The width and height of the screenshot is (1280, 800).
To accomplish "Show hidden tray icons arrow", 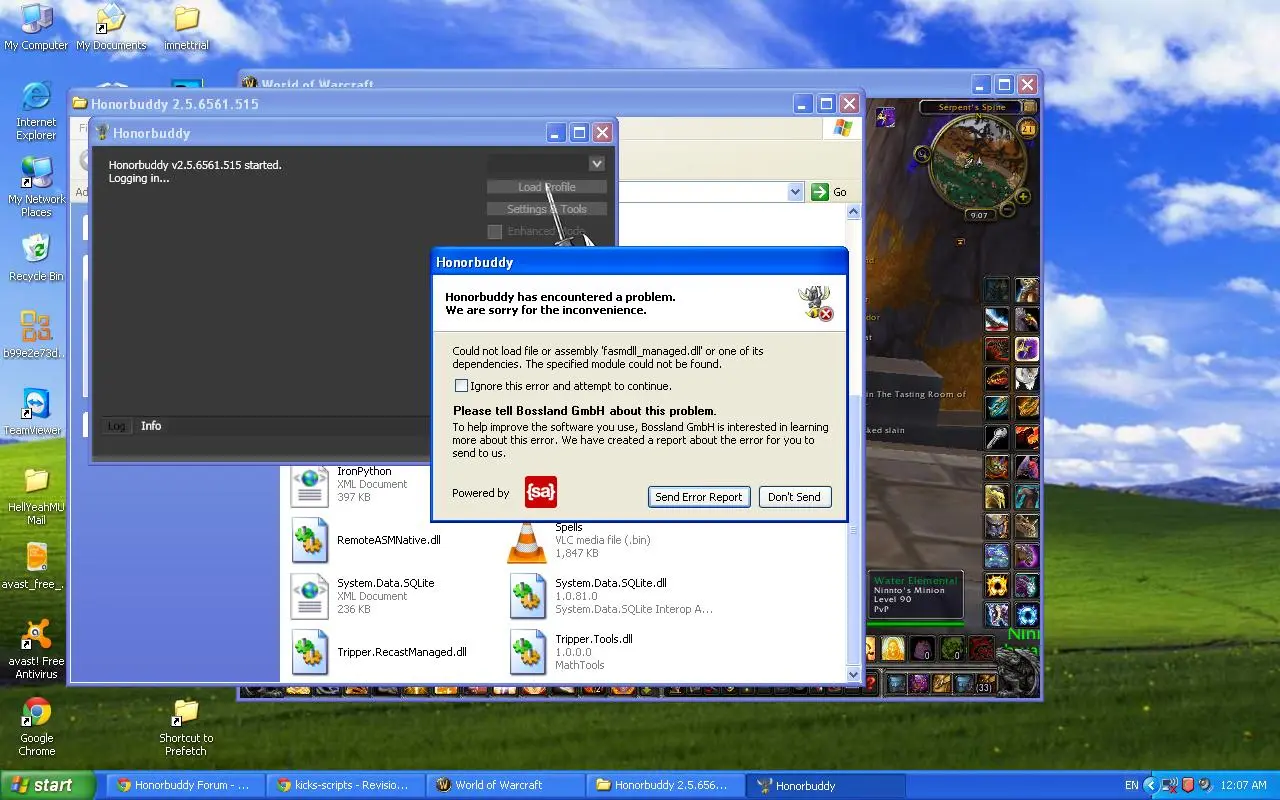I will (x=1150, y=786).
